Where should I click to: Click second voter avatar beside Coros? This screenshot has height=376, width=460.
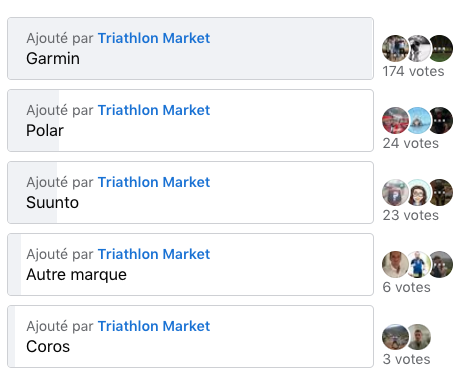pos(418,337)
